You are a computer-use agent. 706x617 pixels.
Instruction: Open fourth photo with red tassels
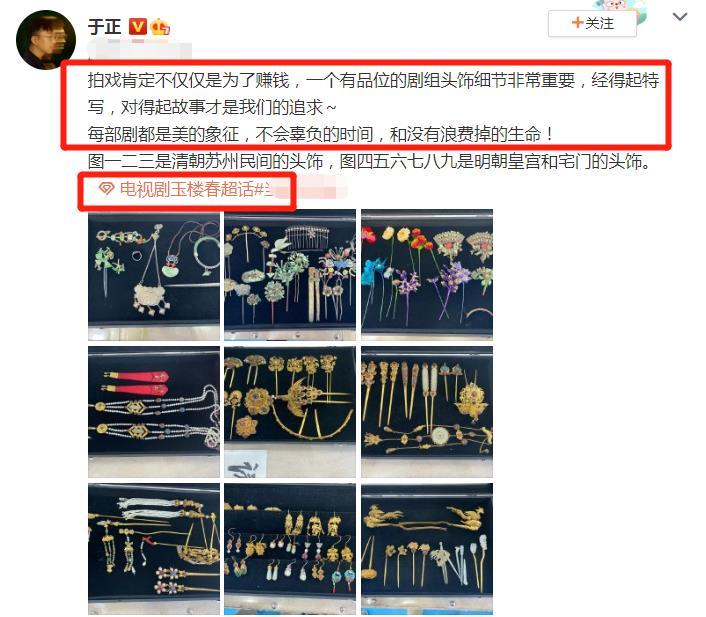(x=154, y=412)
